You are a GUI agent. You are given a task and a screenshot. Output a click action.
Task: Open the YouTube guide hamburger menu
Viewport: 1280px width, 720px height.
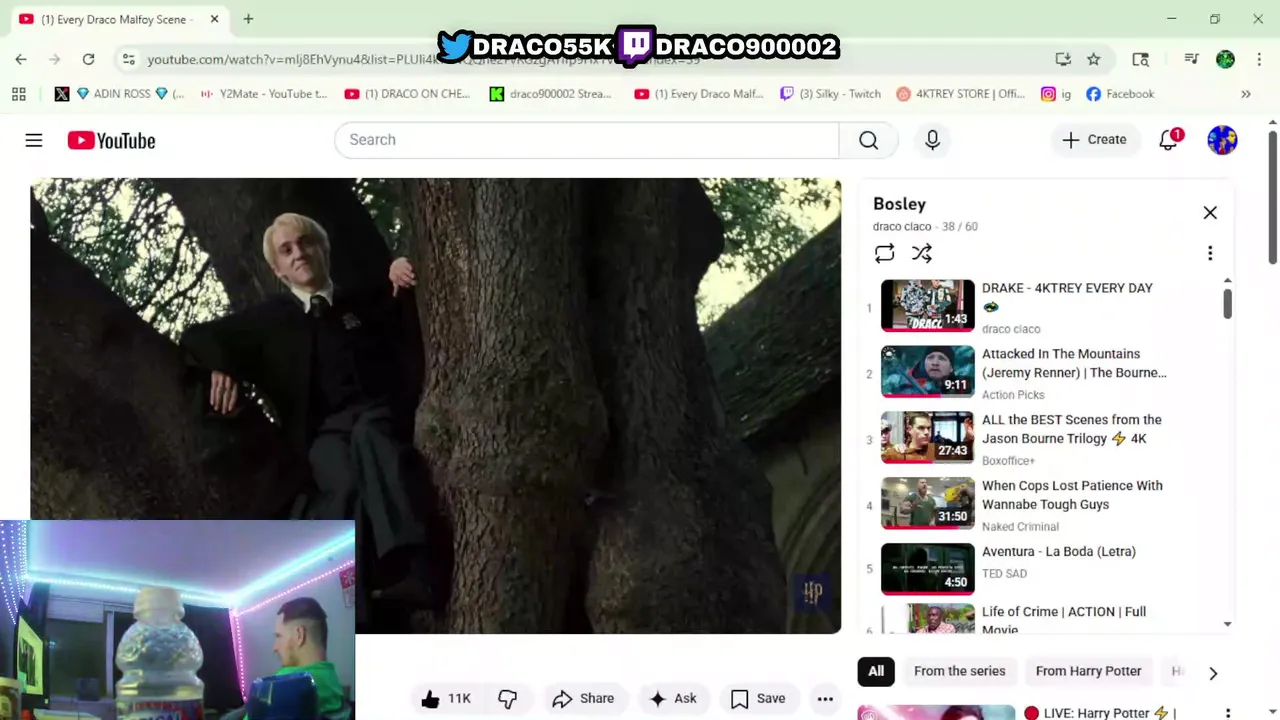[x=34, y=140]
